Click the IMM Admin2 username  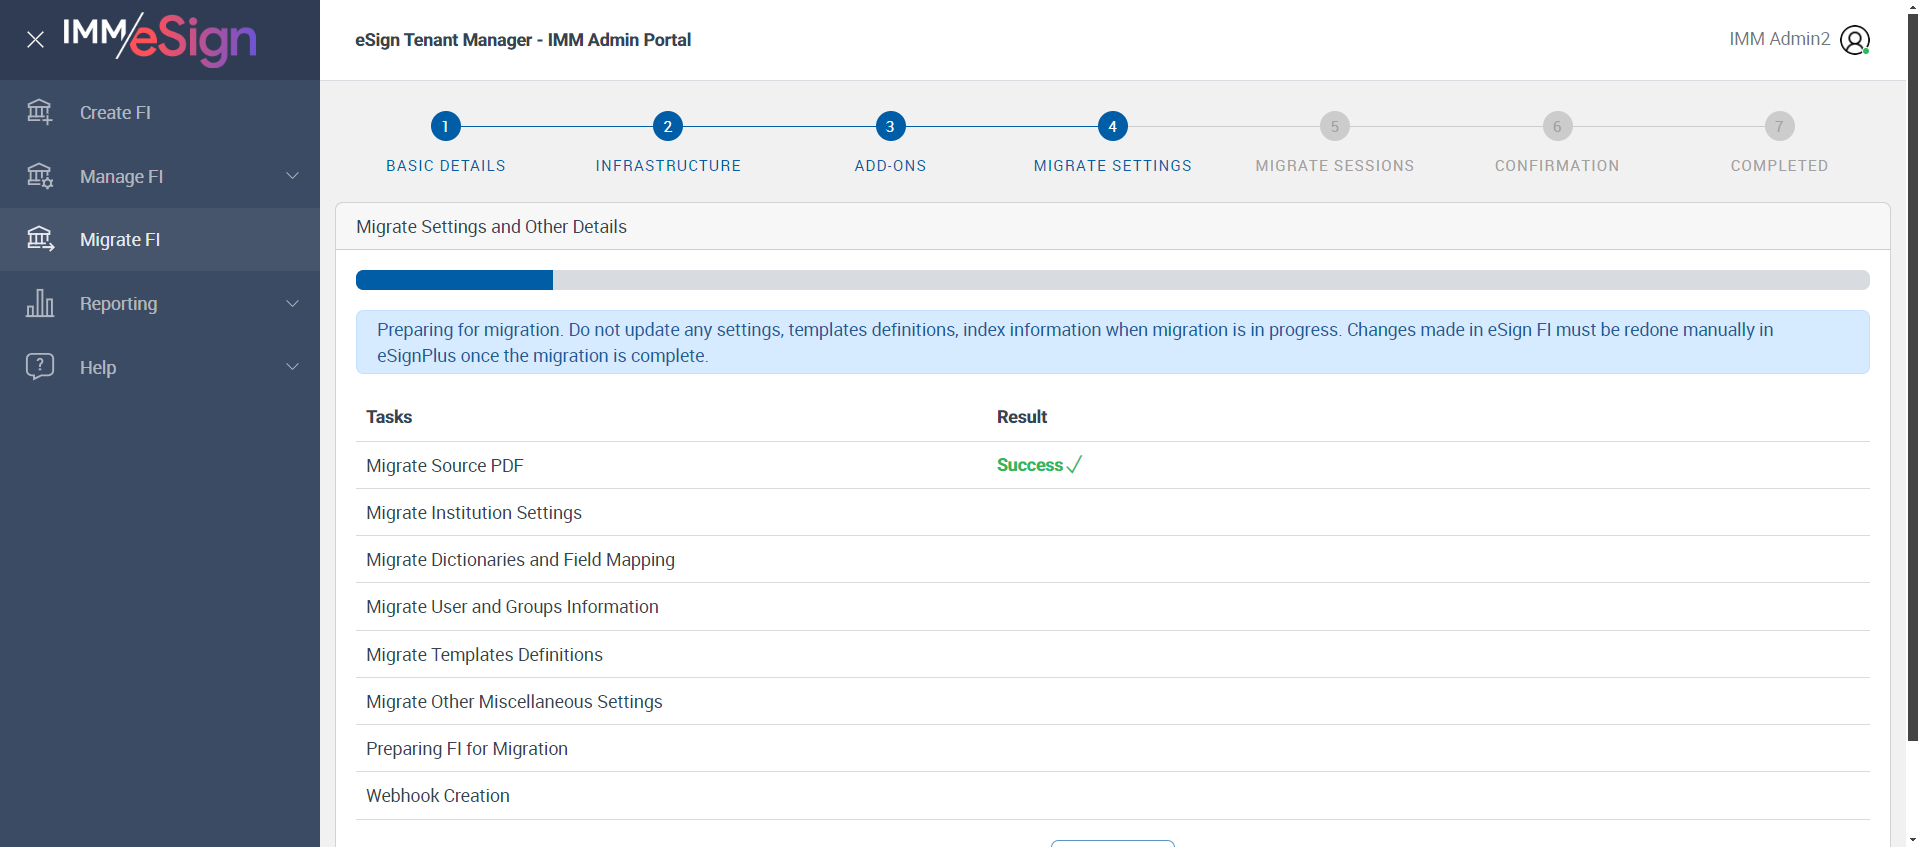click(x=1779, y=39)
